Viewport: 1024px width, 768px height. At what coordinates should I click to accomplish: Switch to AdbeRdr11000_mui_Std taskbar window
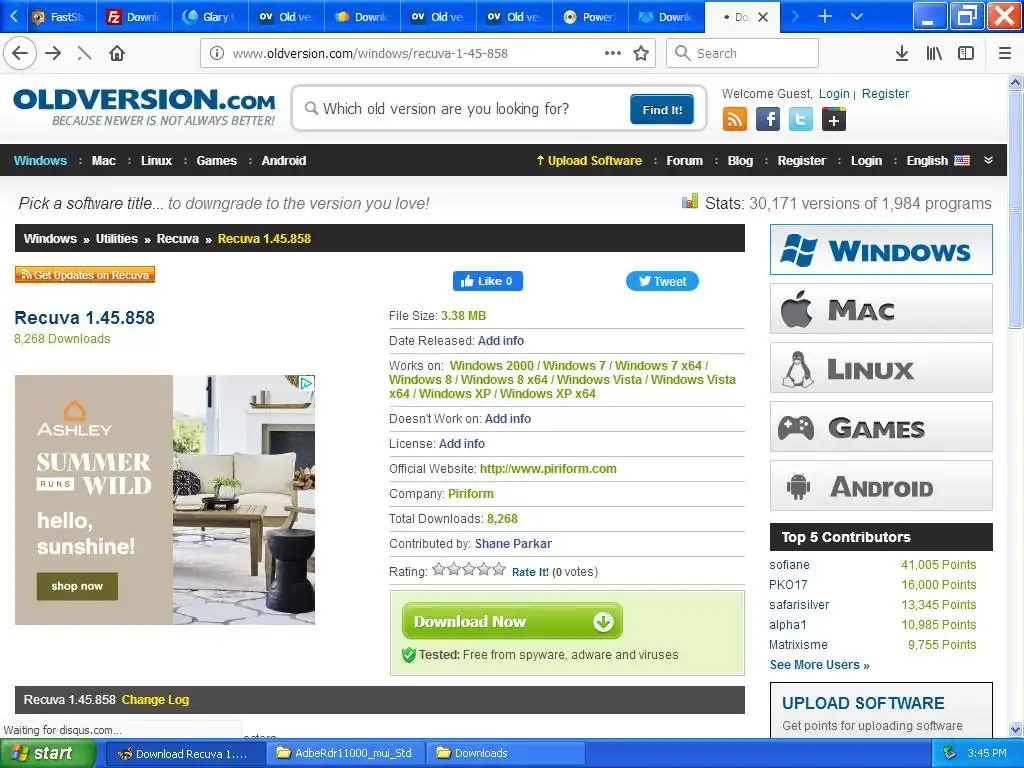pos(345,753)
